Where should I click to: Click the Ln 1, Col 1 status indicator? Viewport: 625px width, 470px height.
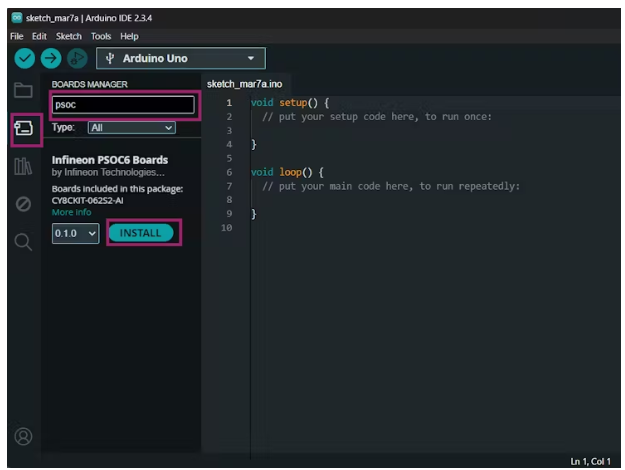590,461
